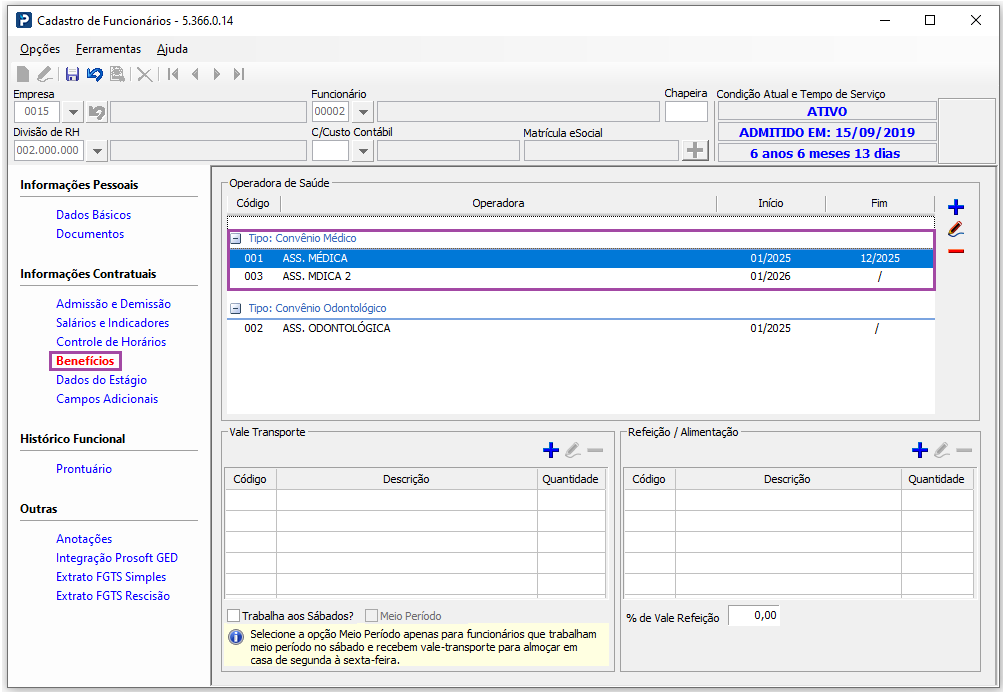Remove the selected Operadora de Saúde entry
Image resolution: width=1006 pixels, height=693 pixels.
[956, 251]
